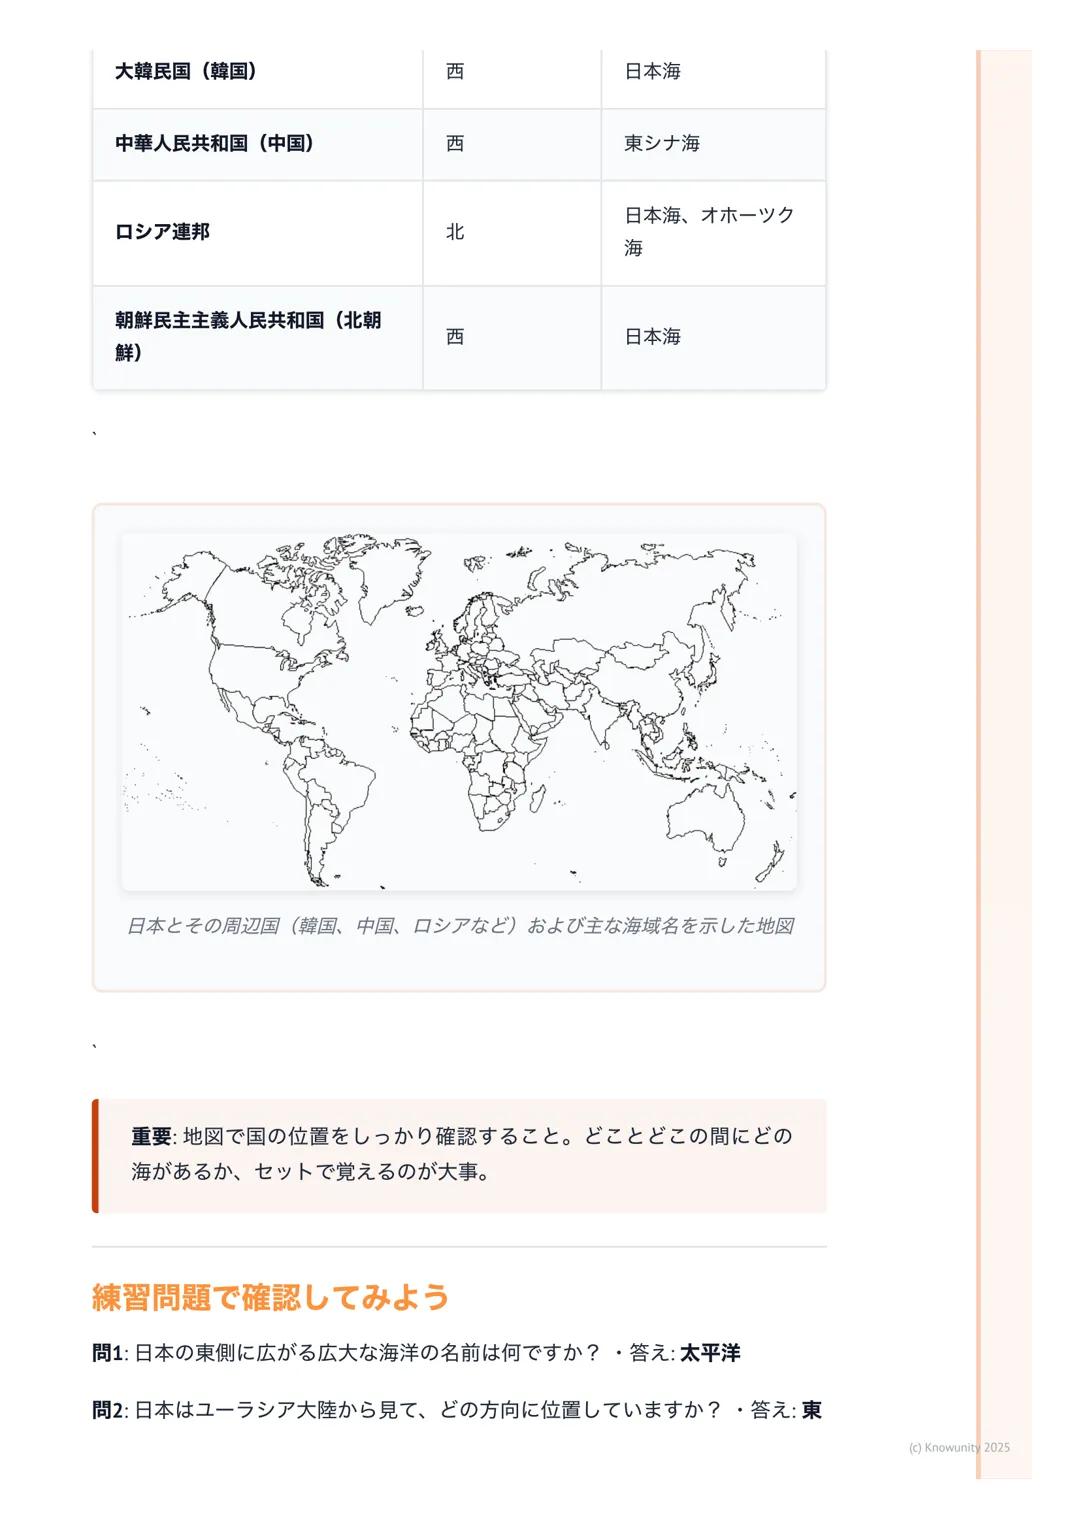The width and height of the screenshot is (1080, 1528).
Task: Click the 日本海 cell in the first row
Action: [x=650, y=71]
